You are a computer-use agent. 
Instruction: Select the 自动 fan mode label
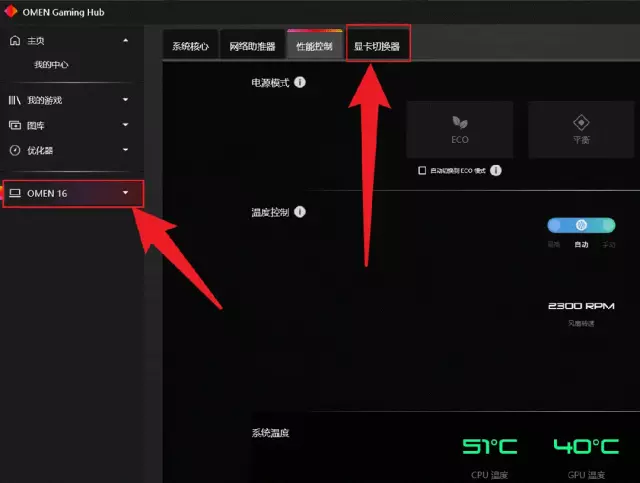point(581,245)
